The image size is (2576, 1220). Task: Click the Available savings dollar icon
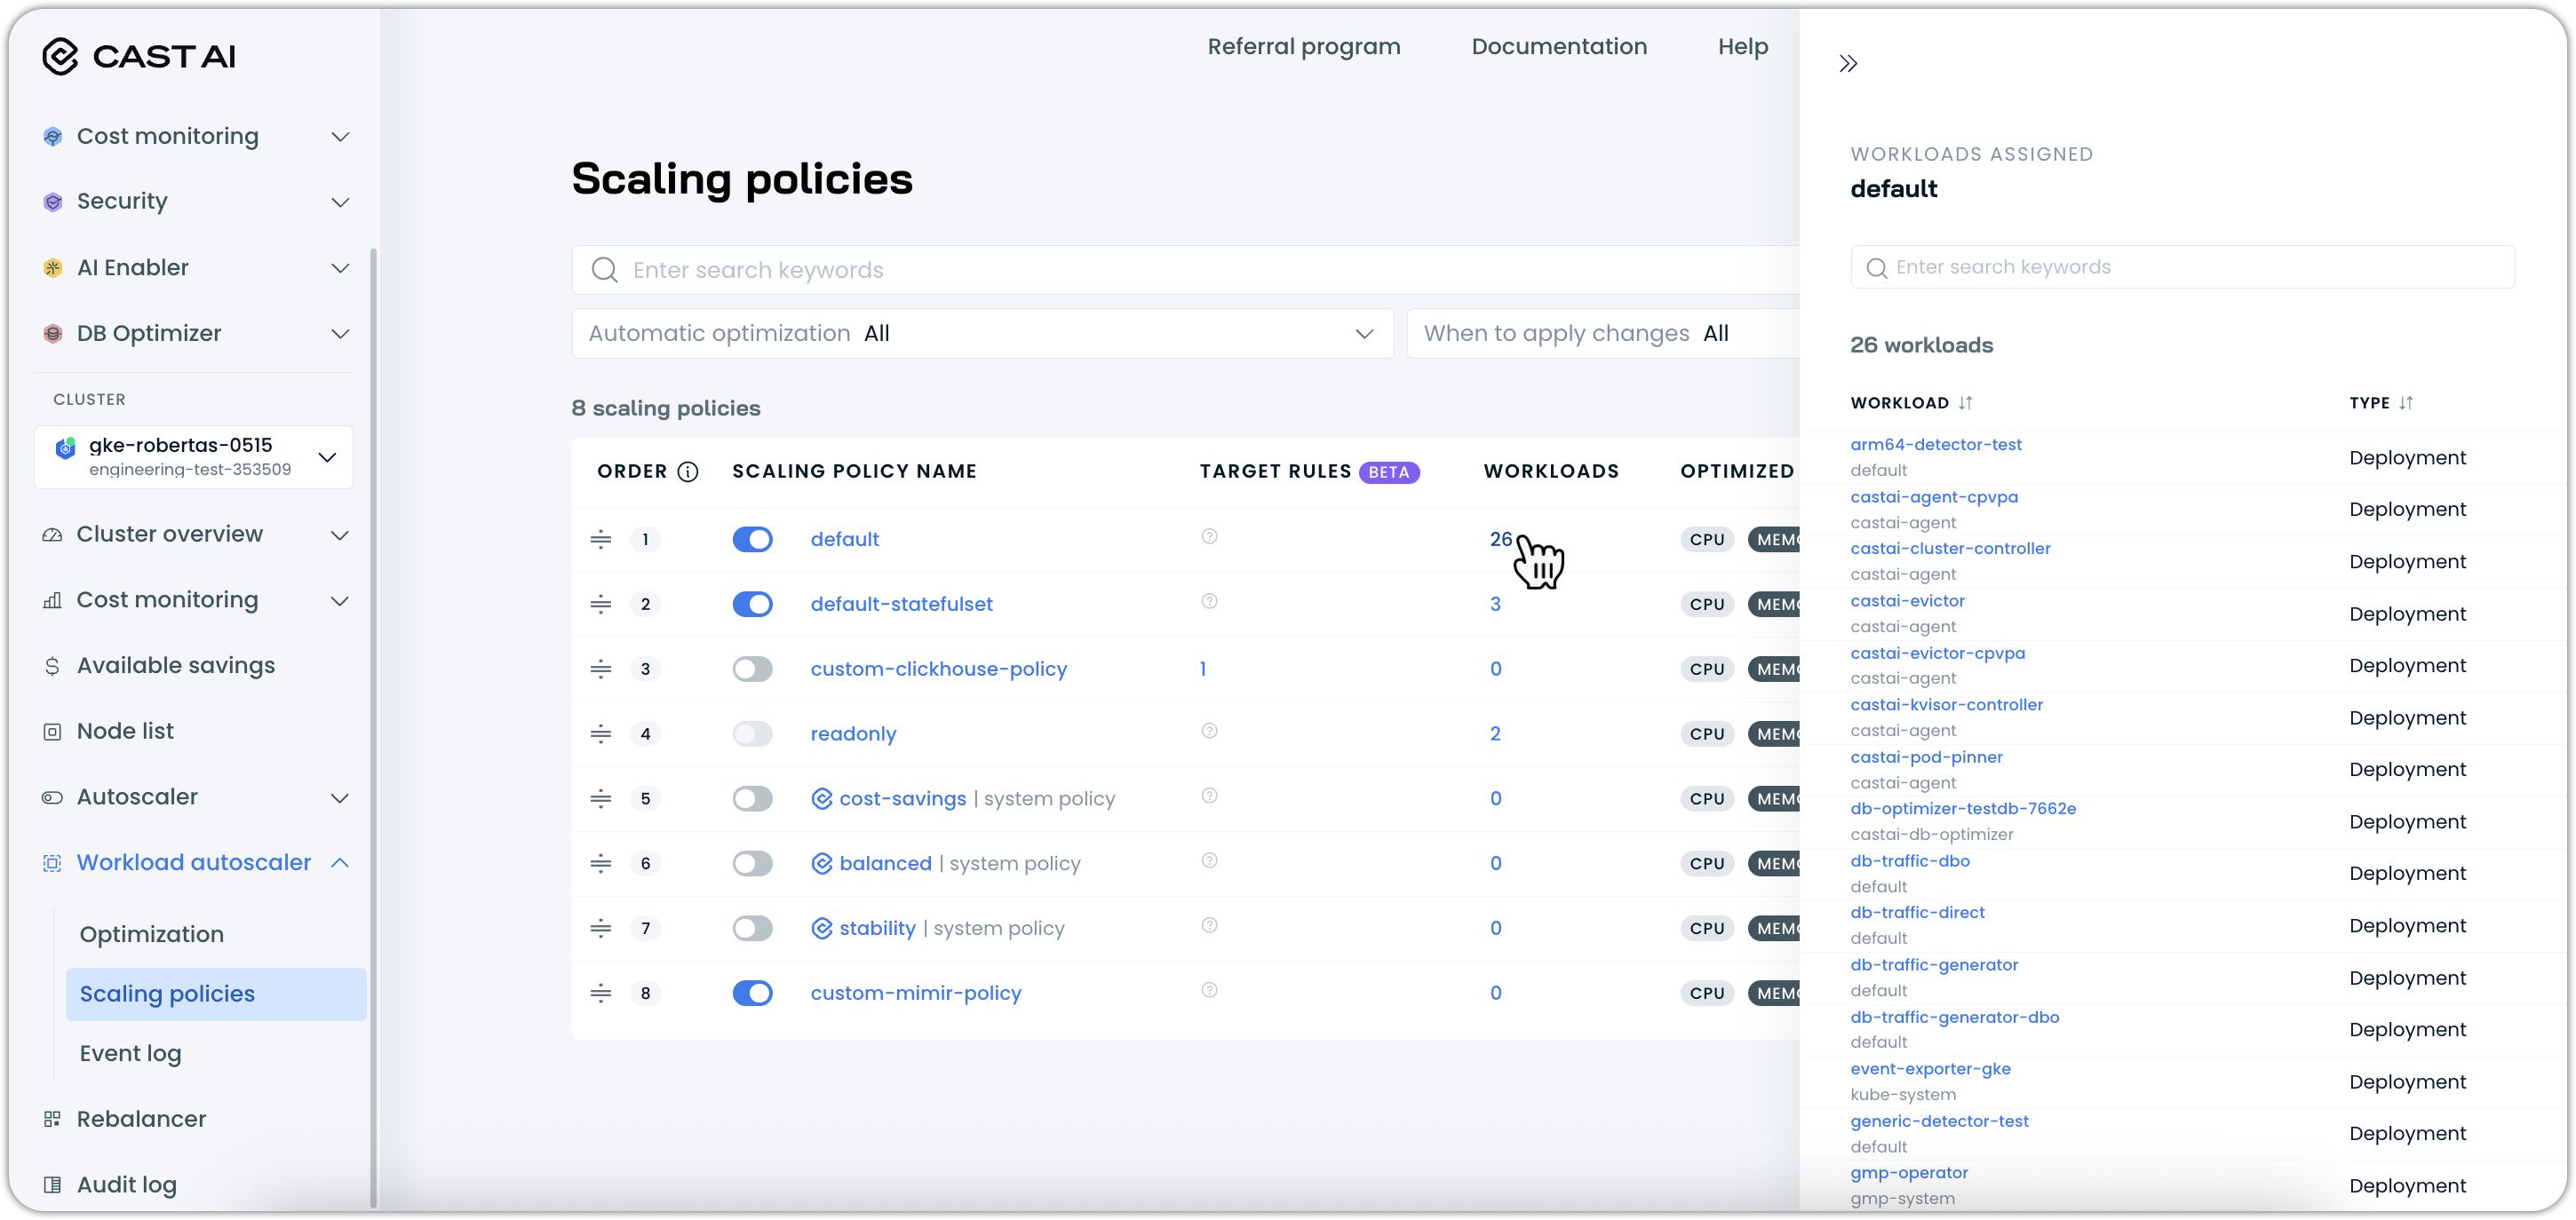tap(52, 666)
